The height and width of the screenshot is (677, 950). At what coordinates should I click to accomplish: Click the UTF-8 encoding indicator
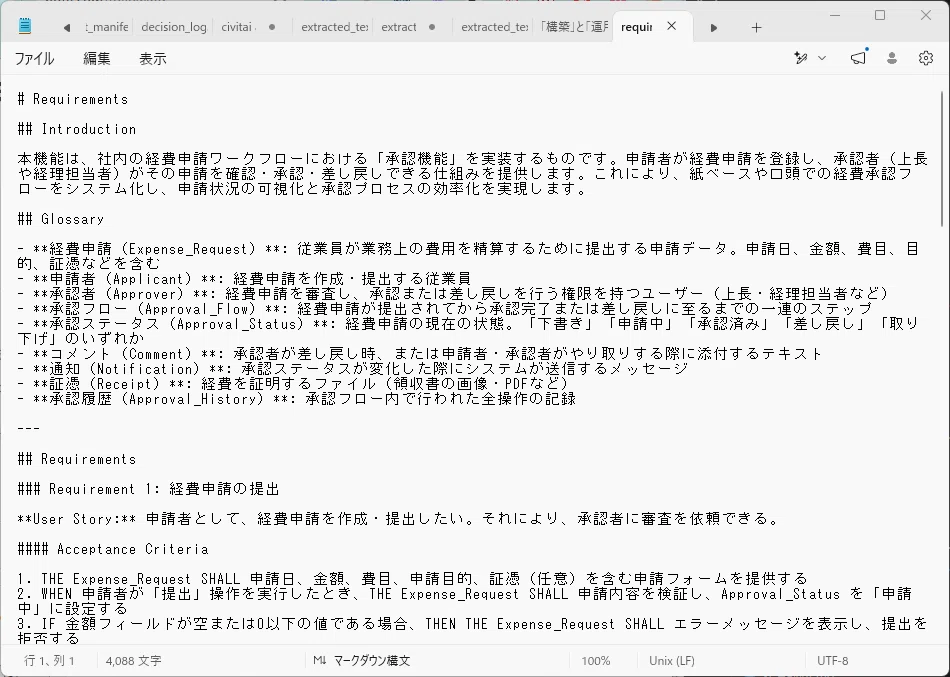point(832,661)
